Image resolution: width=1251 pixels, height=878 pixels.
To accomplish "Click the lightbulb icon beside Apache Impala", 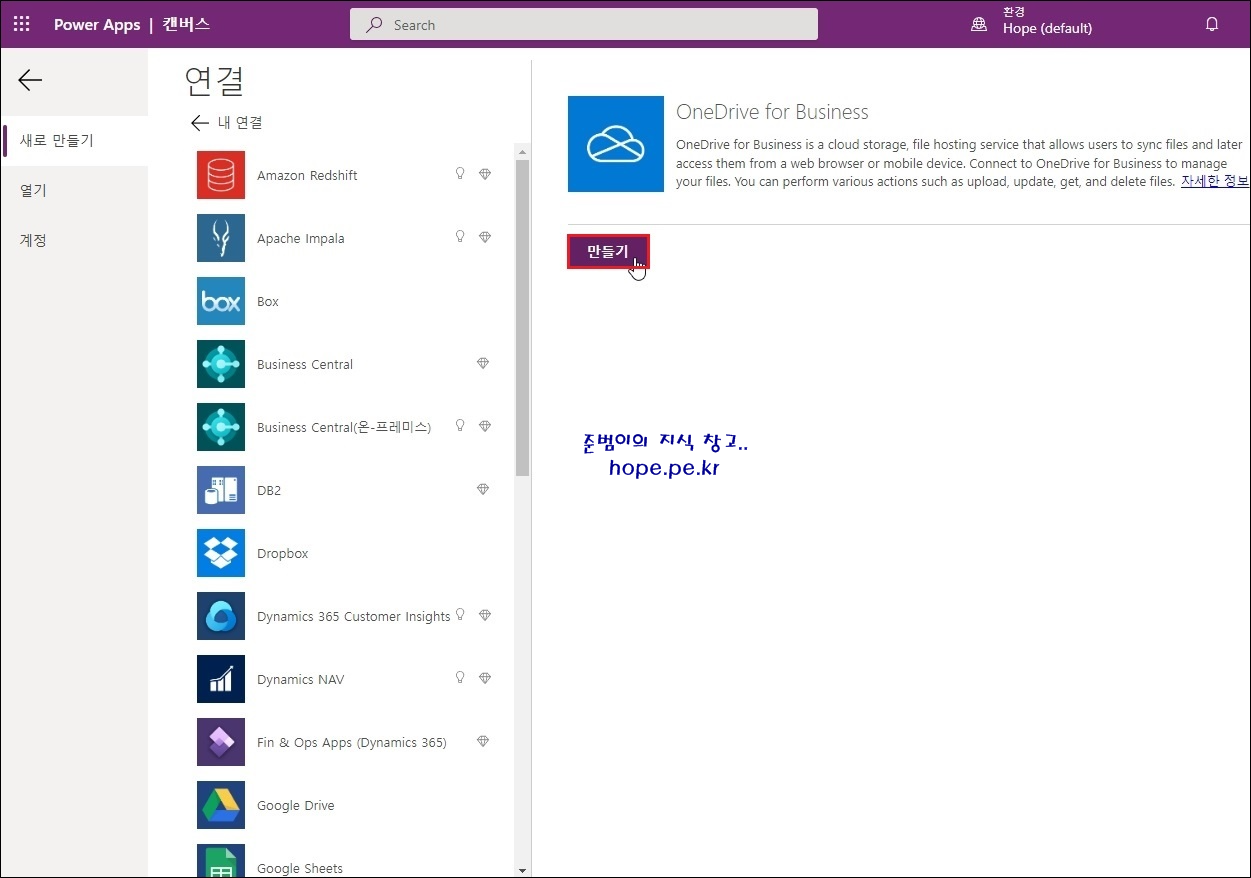I will 460,237.
